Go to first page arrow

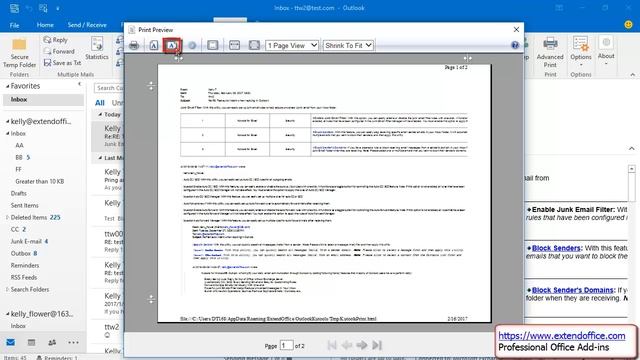tap(332, 345)
